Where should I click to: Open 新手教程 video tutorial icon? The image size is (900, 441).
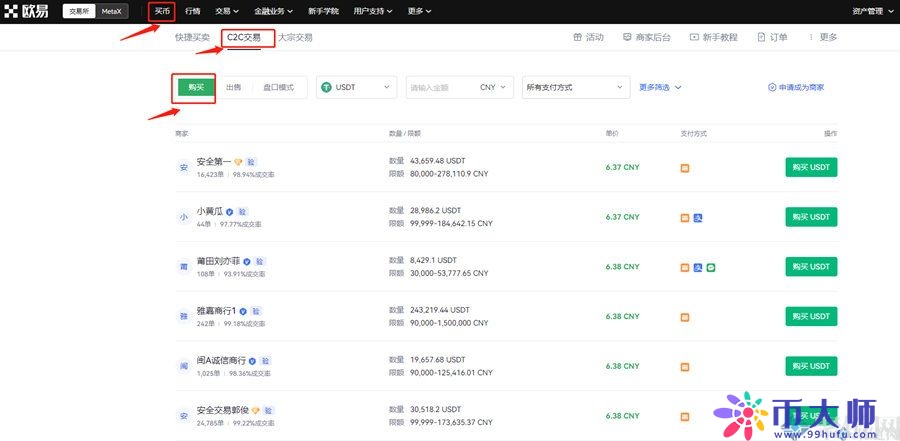[x=693, y=37]
